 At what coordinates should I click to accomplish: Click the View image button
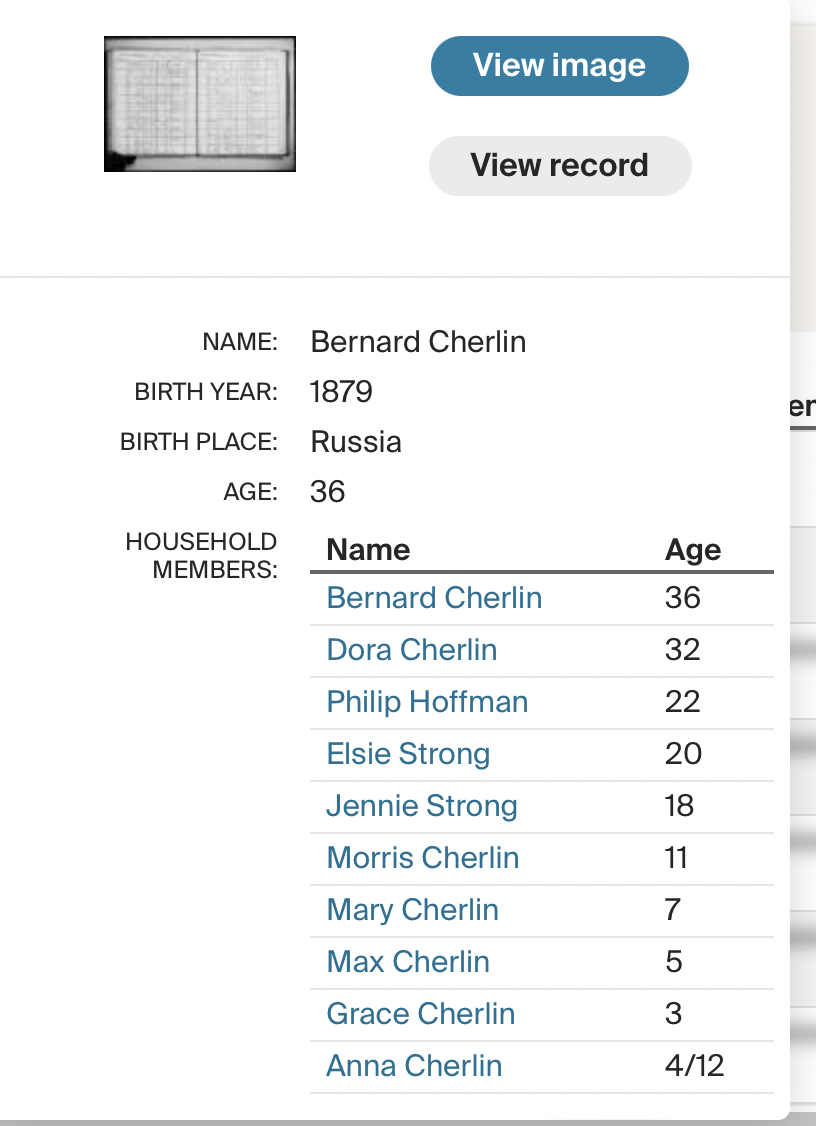click(x=559, y=65)
